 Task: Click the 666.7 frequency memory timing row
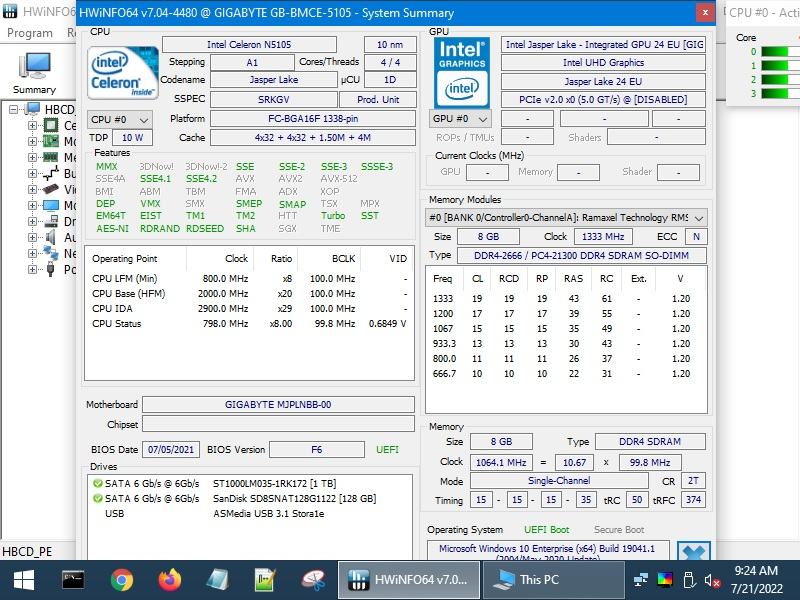point(566,373)
